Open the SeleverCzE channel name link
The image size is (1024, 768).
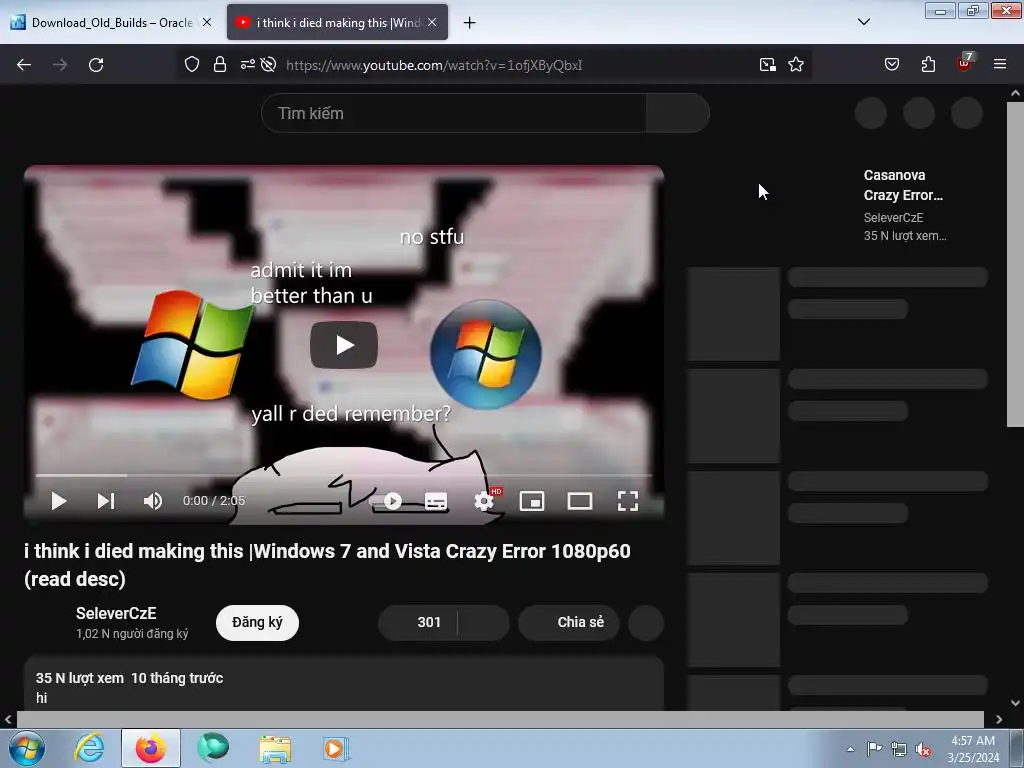point(116,613)
